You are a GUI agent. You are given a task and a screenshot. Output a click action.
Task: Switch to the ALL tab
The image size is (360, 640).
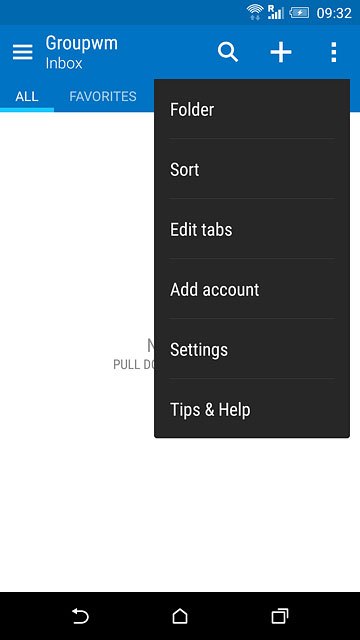click(27, 96)
